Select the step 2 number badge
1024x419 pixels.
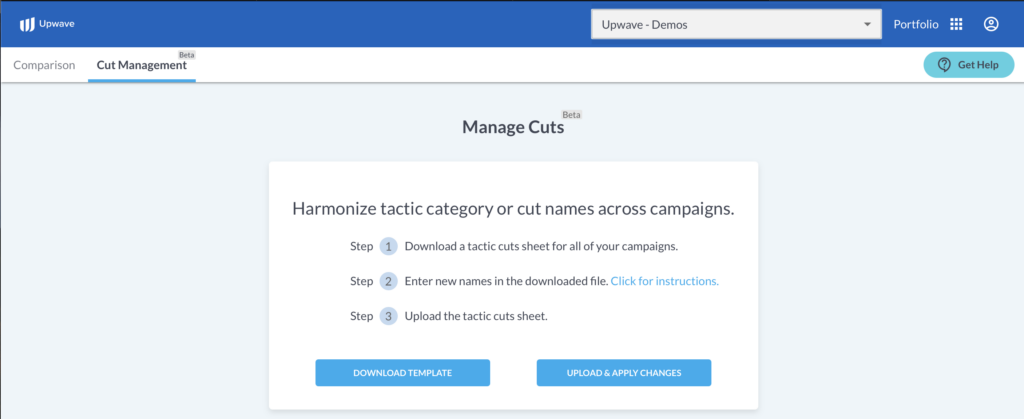click(x=389, y=281)
